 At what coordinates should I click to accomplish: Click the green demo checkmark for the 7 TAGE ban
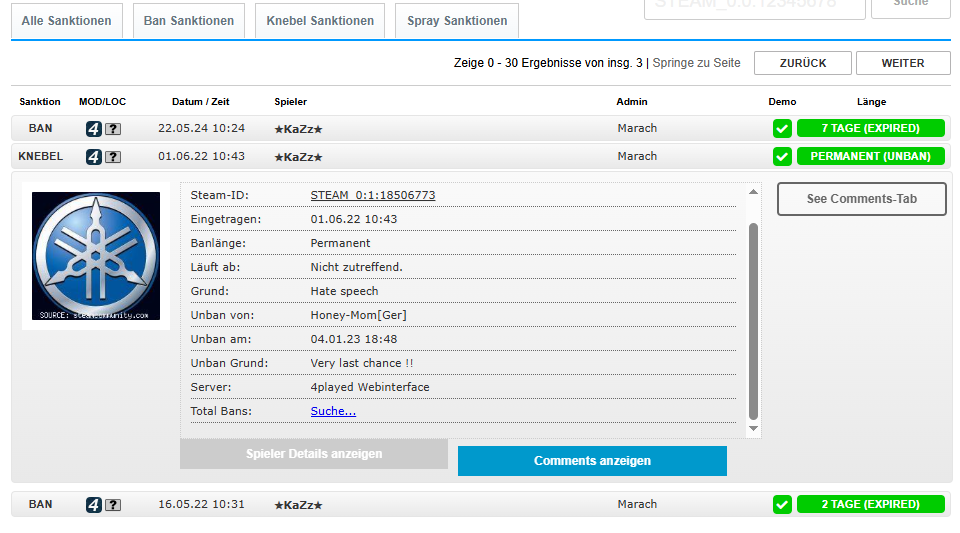point(782,129)
